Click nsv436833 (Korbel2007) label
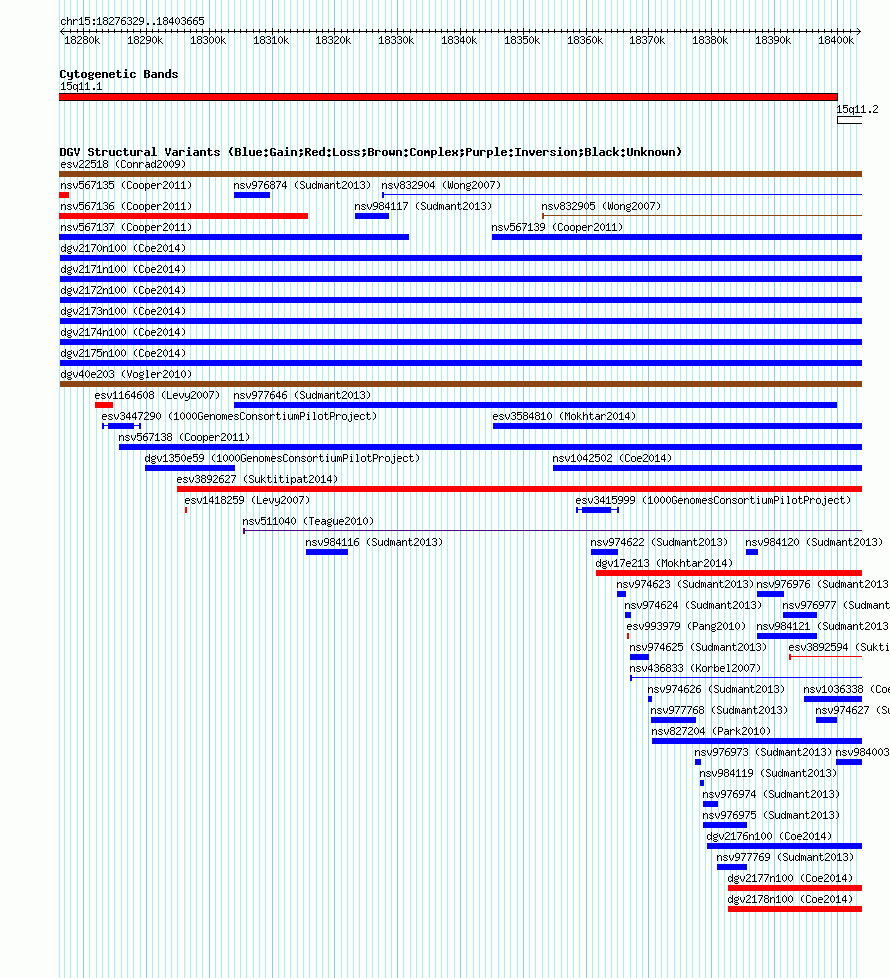Viewport: 890px width, 978px height. [x=695, y=668]
